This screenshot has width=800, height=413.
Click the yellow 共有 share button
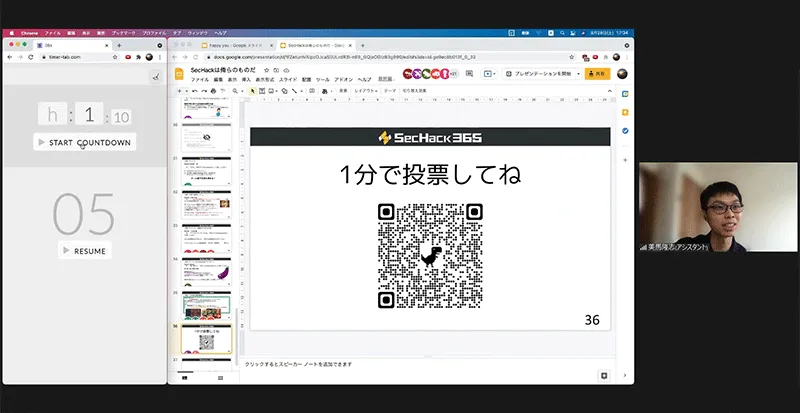click(x=597, y=74)
